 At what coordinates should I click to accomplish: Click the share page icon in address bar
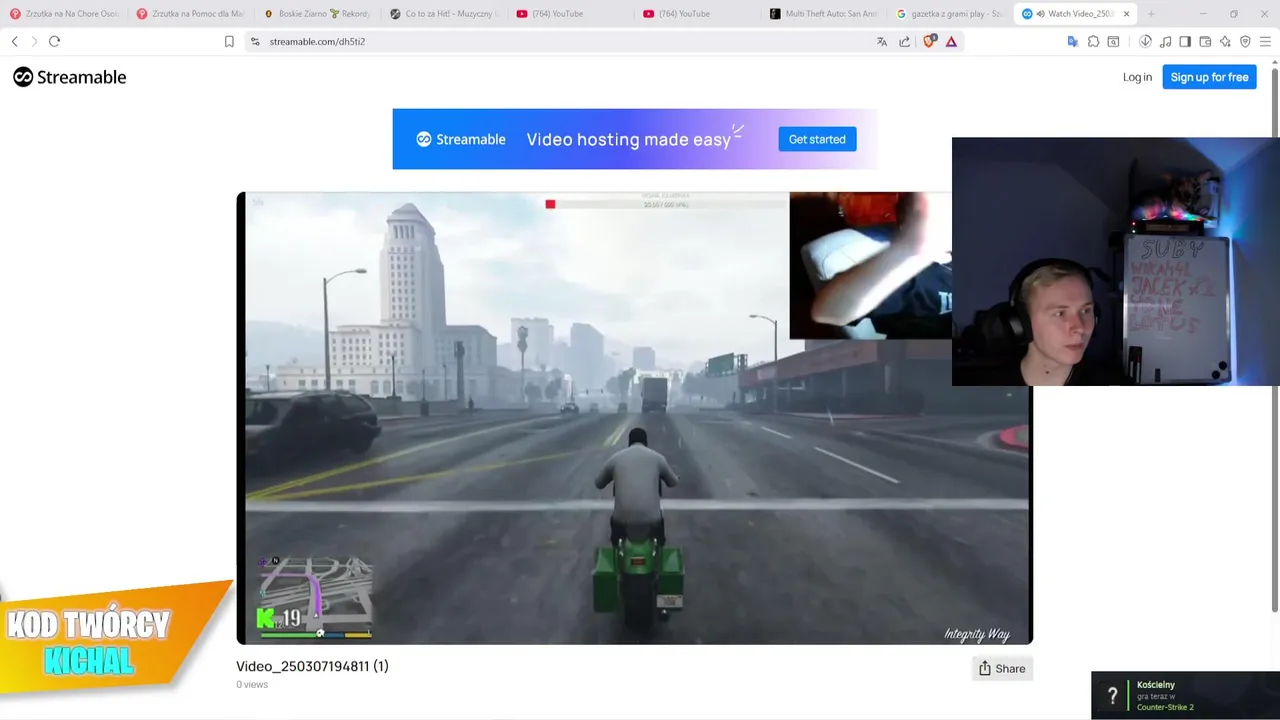tap(905, 41)
